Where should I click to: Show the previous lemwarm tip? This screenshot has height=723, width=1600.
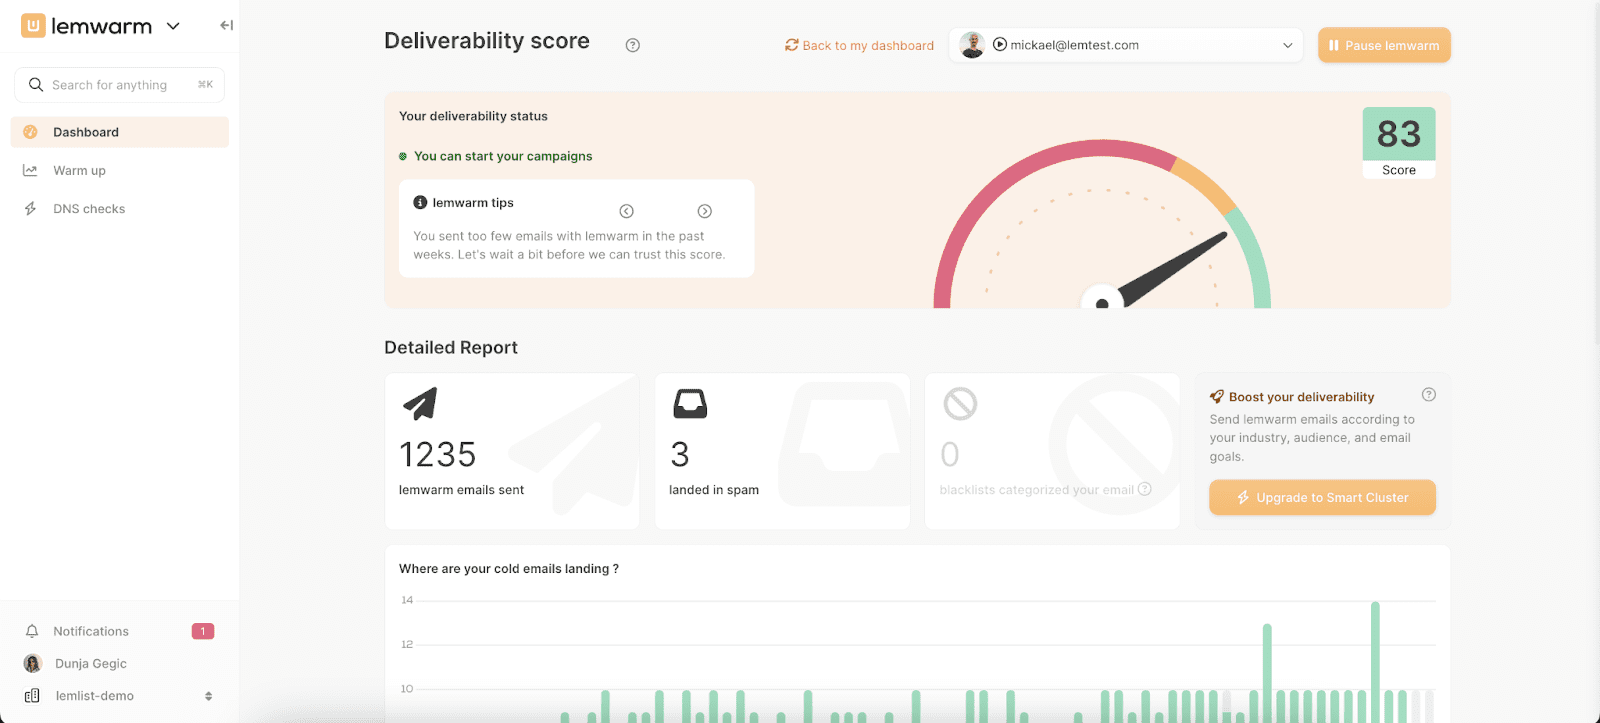627,211
